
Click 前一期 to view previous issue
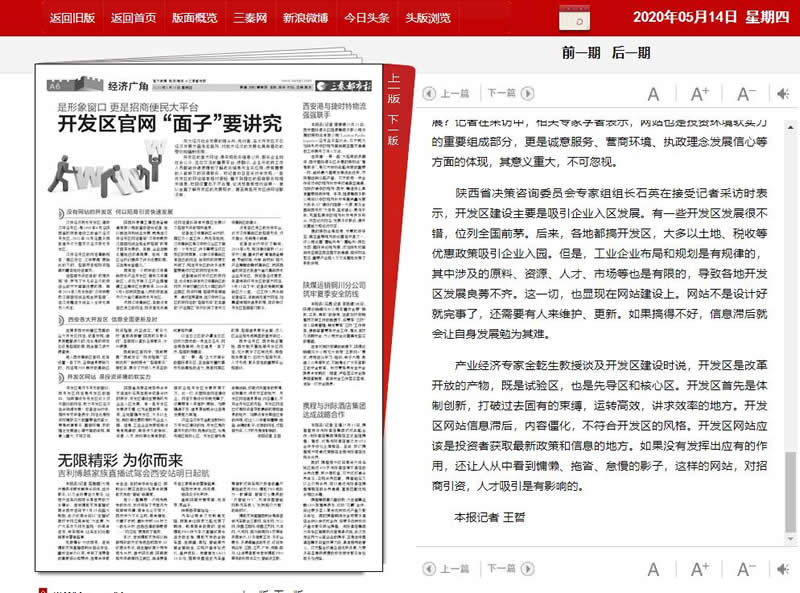pos(582,53)
